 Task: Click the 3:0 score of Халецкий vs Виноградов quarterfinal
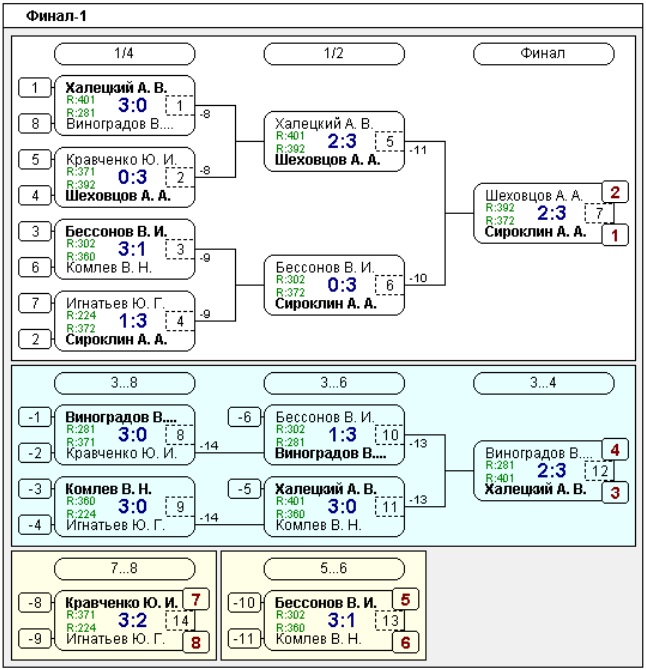[132, 105]
